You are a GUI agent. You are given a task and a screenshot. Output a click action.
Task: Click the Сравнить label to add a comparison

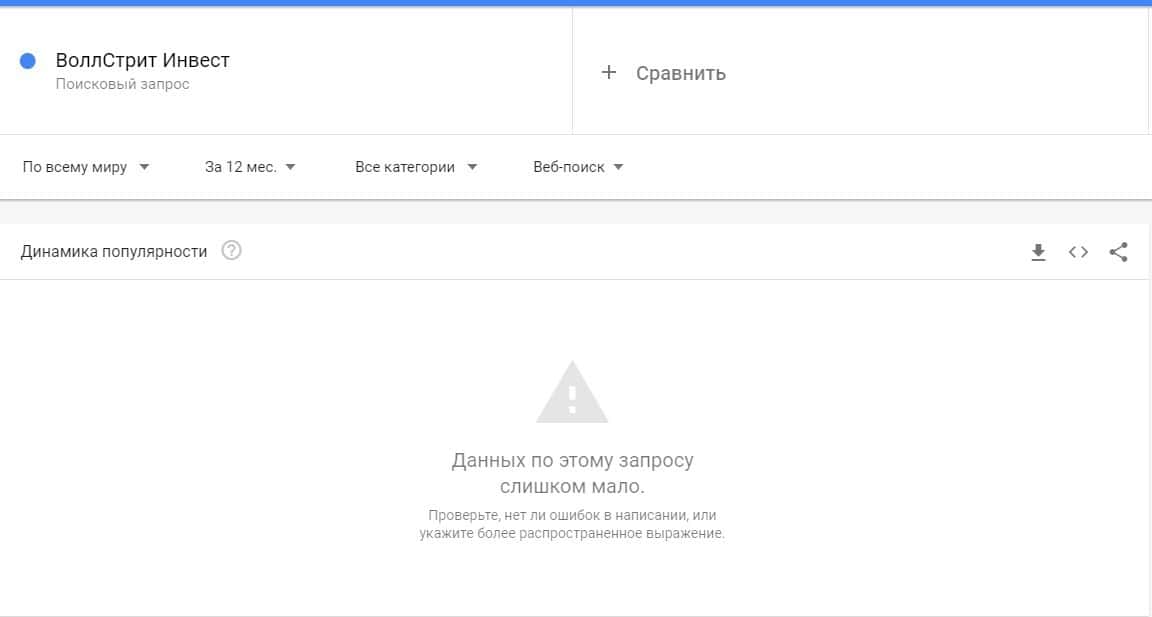pos(681,73)
